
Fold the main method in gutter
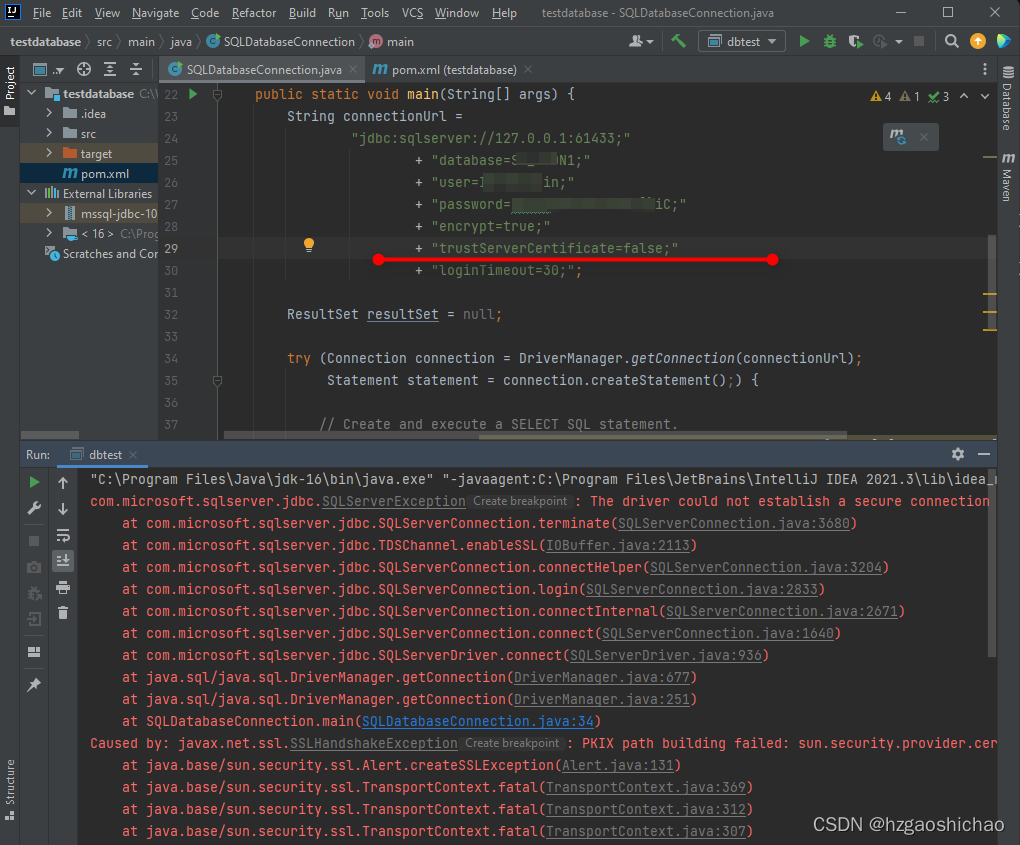tap(217, 95)
